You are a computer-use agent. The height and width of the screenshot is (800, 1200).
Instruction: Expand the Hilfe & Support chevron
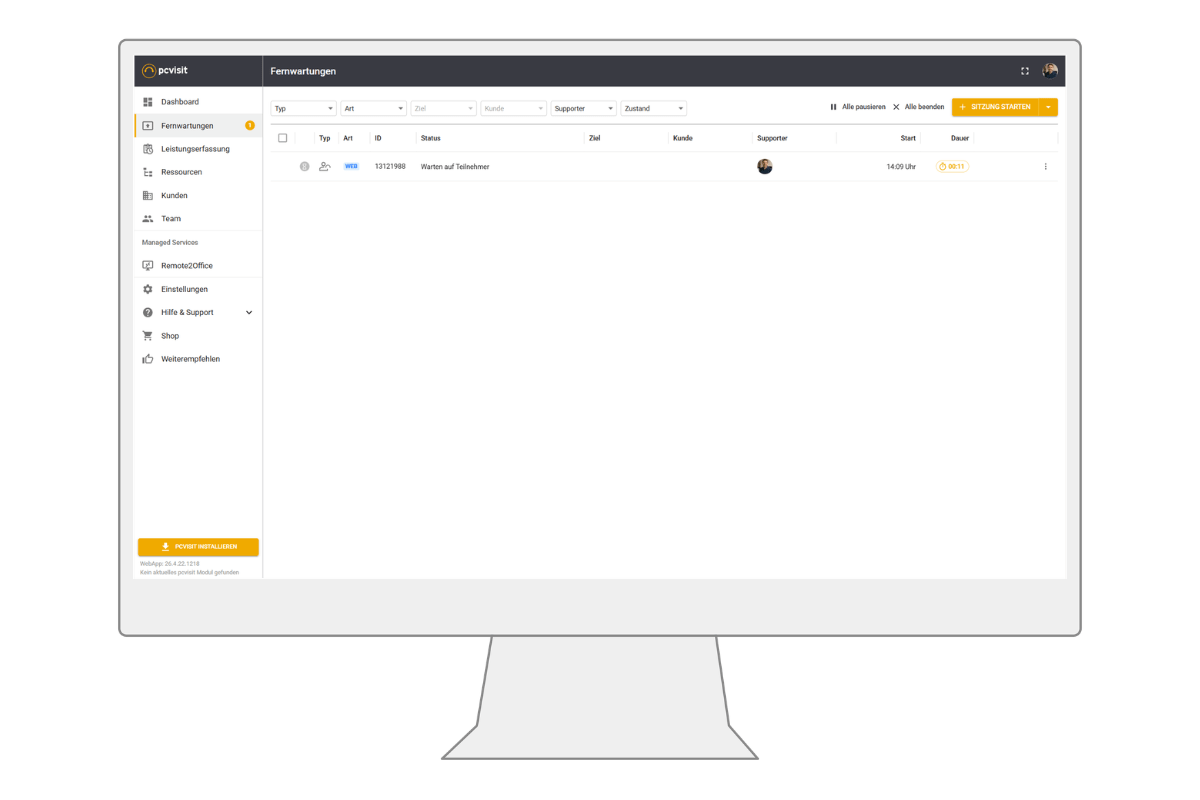(x=249, y=313)
